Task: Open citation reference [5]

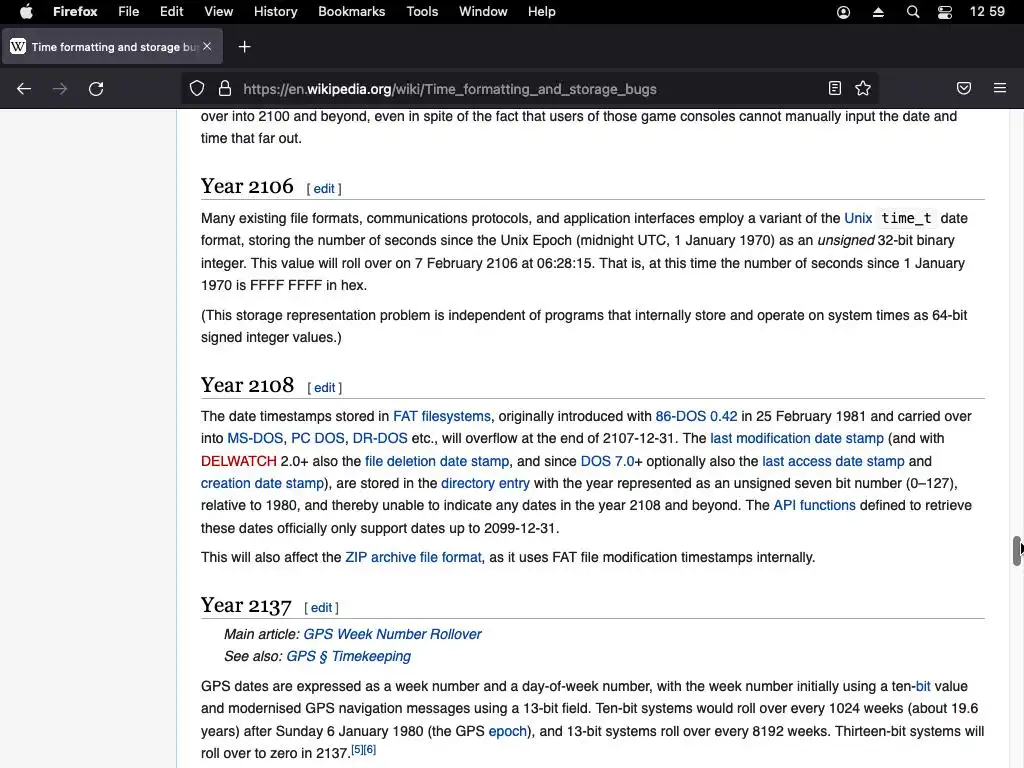Action: tap(357, 750)
